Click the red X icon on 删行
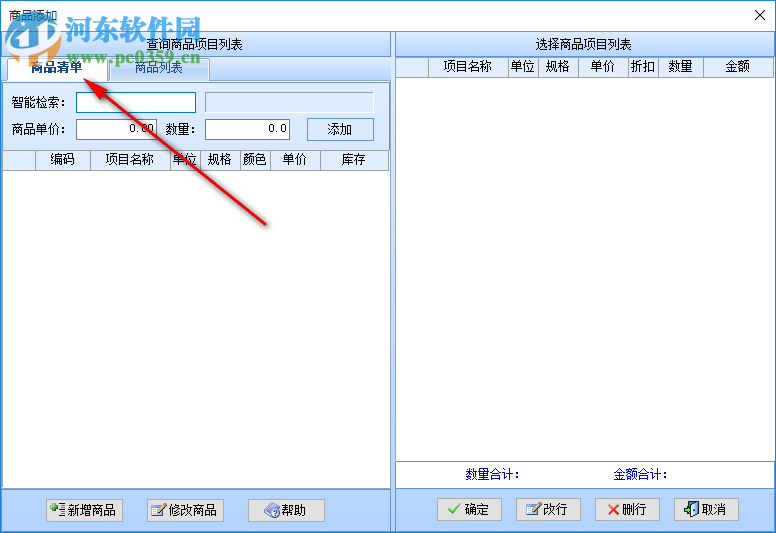Screen dimensions: 776x533 click(613, 510)
